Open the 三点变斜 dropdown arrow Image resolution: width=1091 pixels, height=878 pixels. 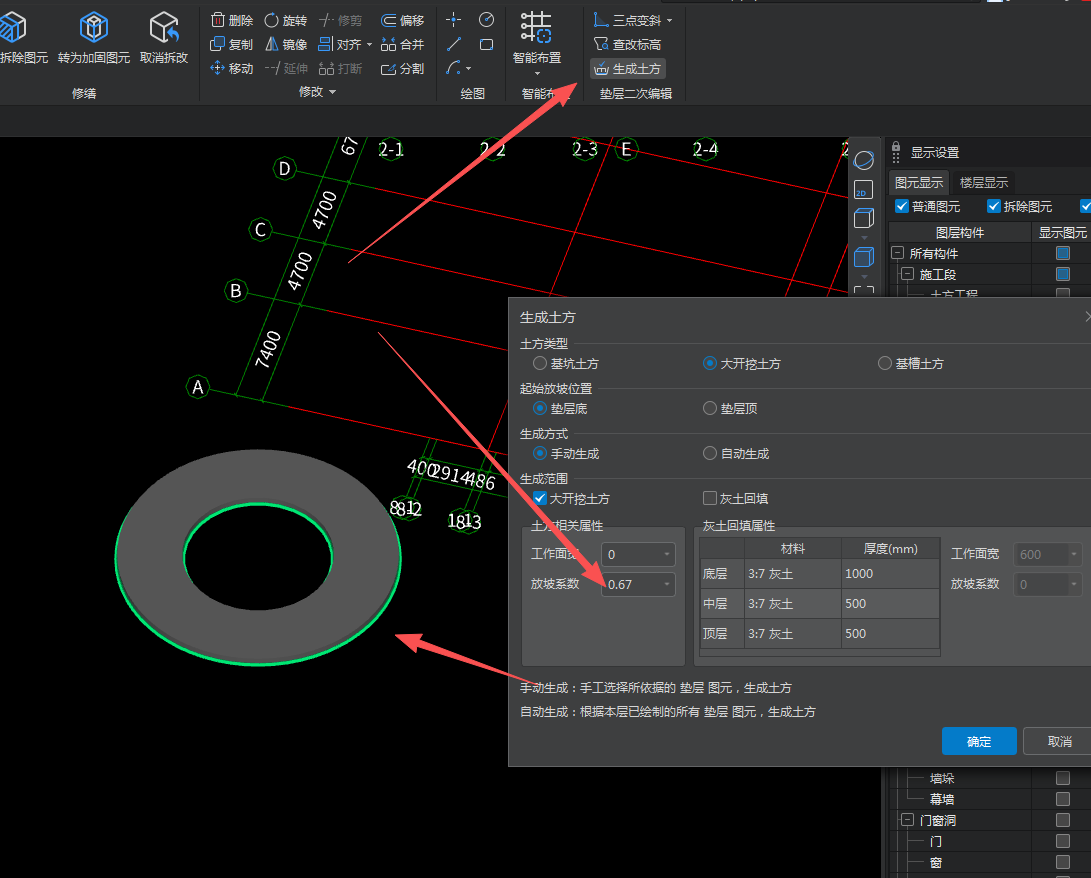pyautogui.click(x=669, y=21)
